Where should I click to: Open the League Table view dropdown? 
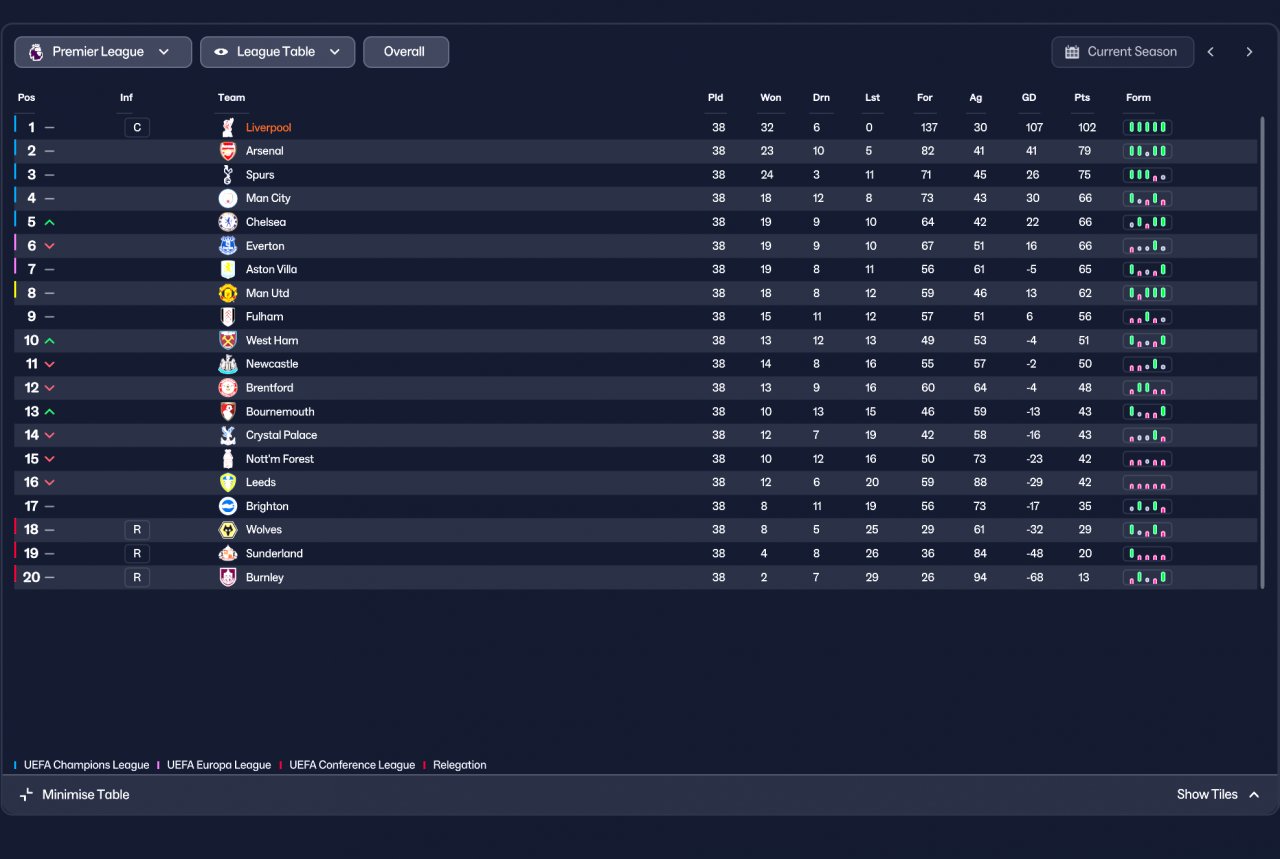[x=277, y=52]
